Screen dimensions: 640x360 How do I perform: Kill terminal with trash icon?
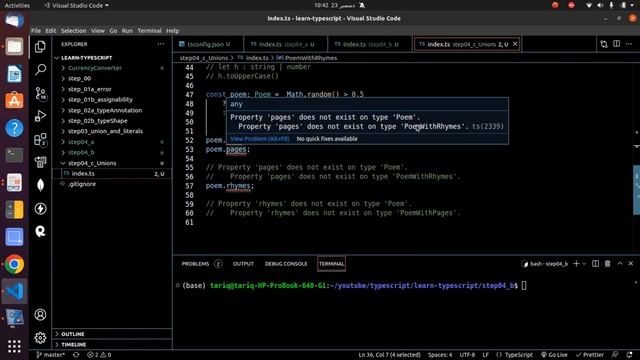point(607,264)
